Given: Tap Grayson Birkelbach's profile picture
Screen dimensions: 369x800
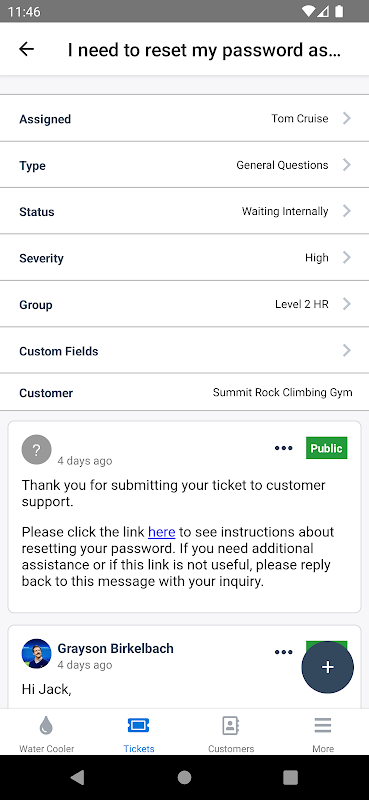Looking at the screenshot, I should [36, 654].
